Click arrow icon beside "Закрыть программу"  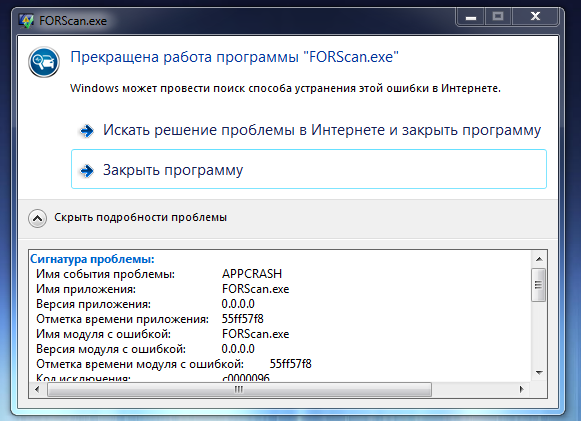(x=87, y=170)
